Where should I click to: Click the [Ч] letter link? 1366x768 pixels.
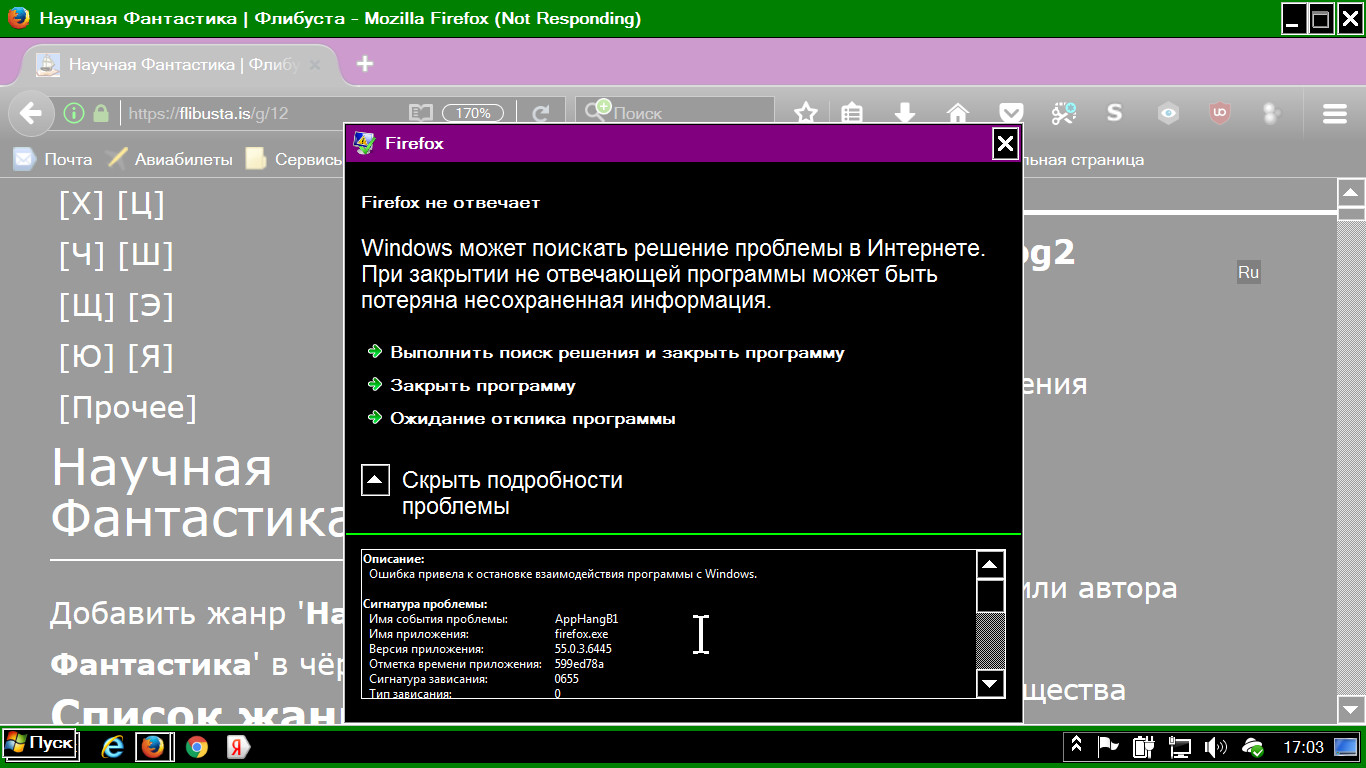pos(82,255)
